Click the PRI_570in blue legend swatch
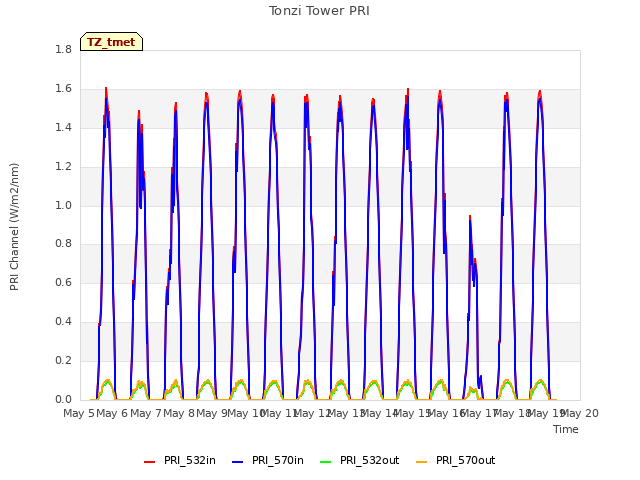Image resolution: width=640 pixels, height=480 pixels. tap(238, 462)
